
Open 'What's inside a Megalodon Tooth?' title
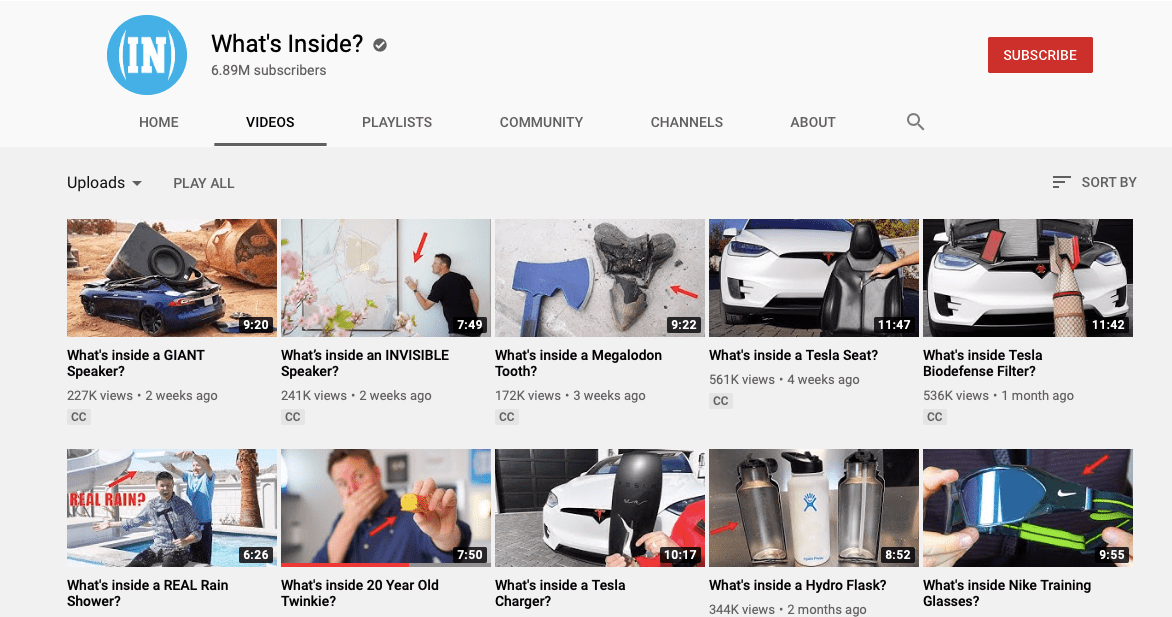pyautogui.click(x=579, y=363)
